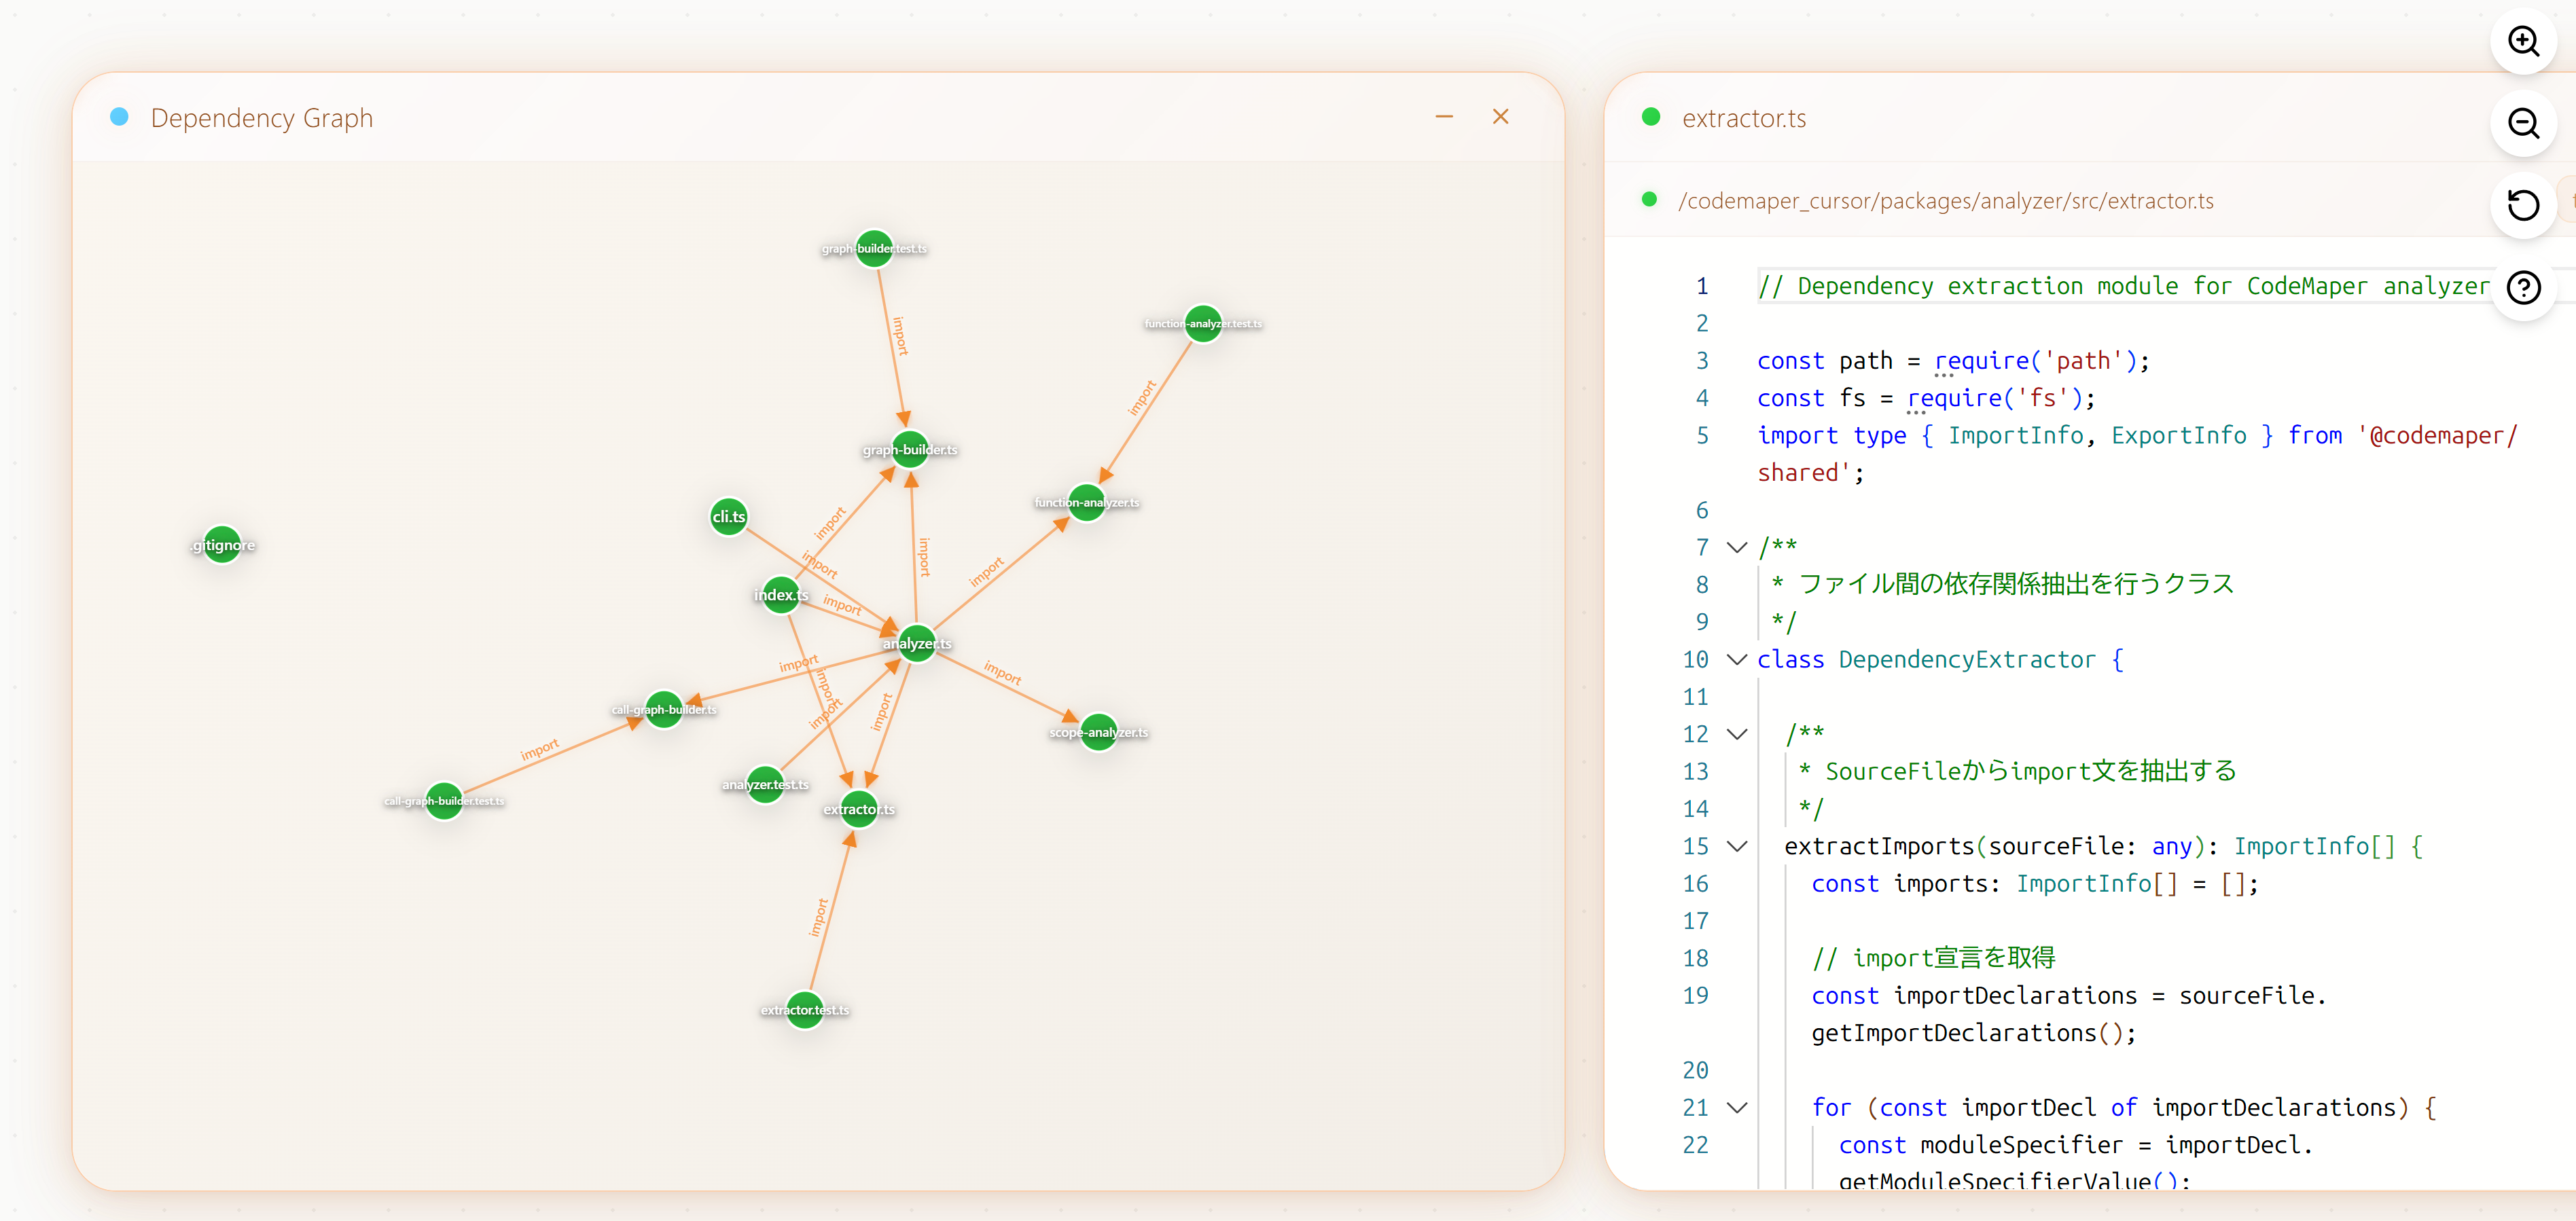Click the extractor.ts file path breadcrumb
The height and width of the screenshot is (1221, 2576).
pyautogui.click(x=1945, y=201)
